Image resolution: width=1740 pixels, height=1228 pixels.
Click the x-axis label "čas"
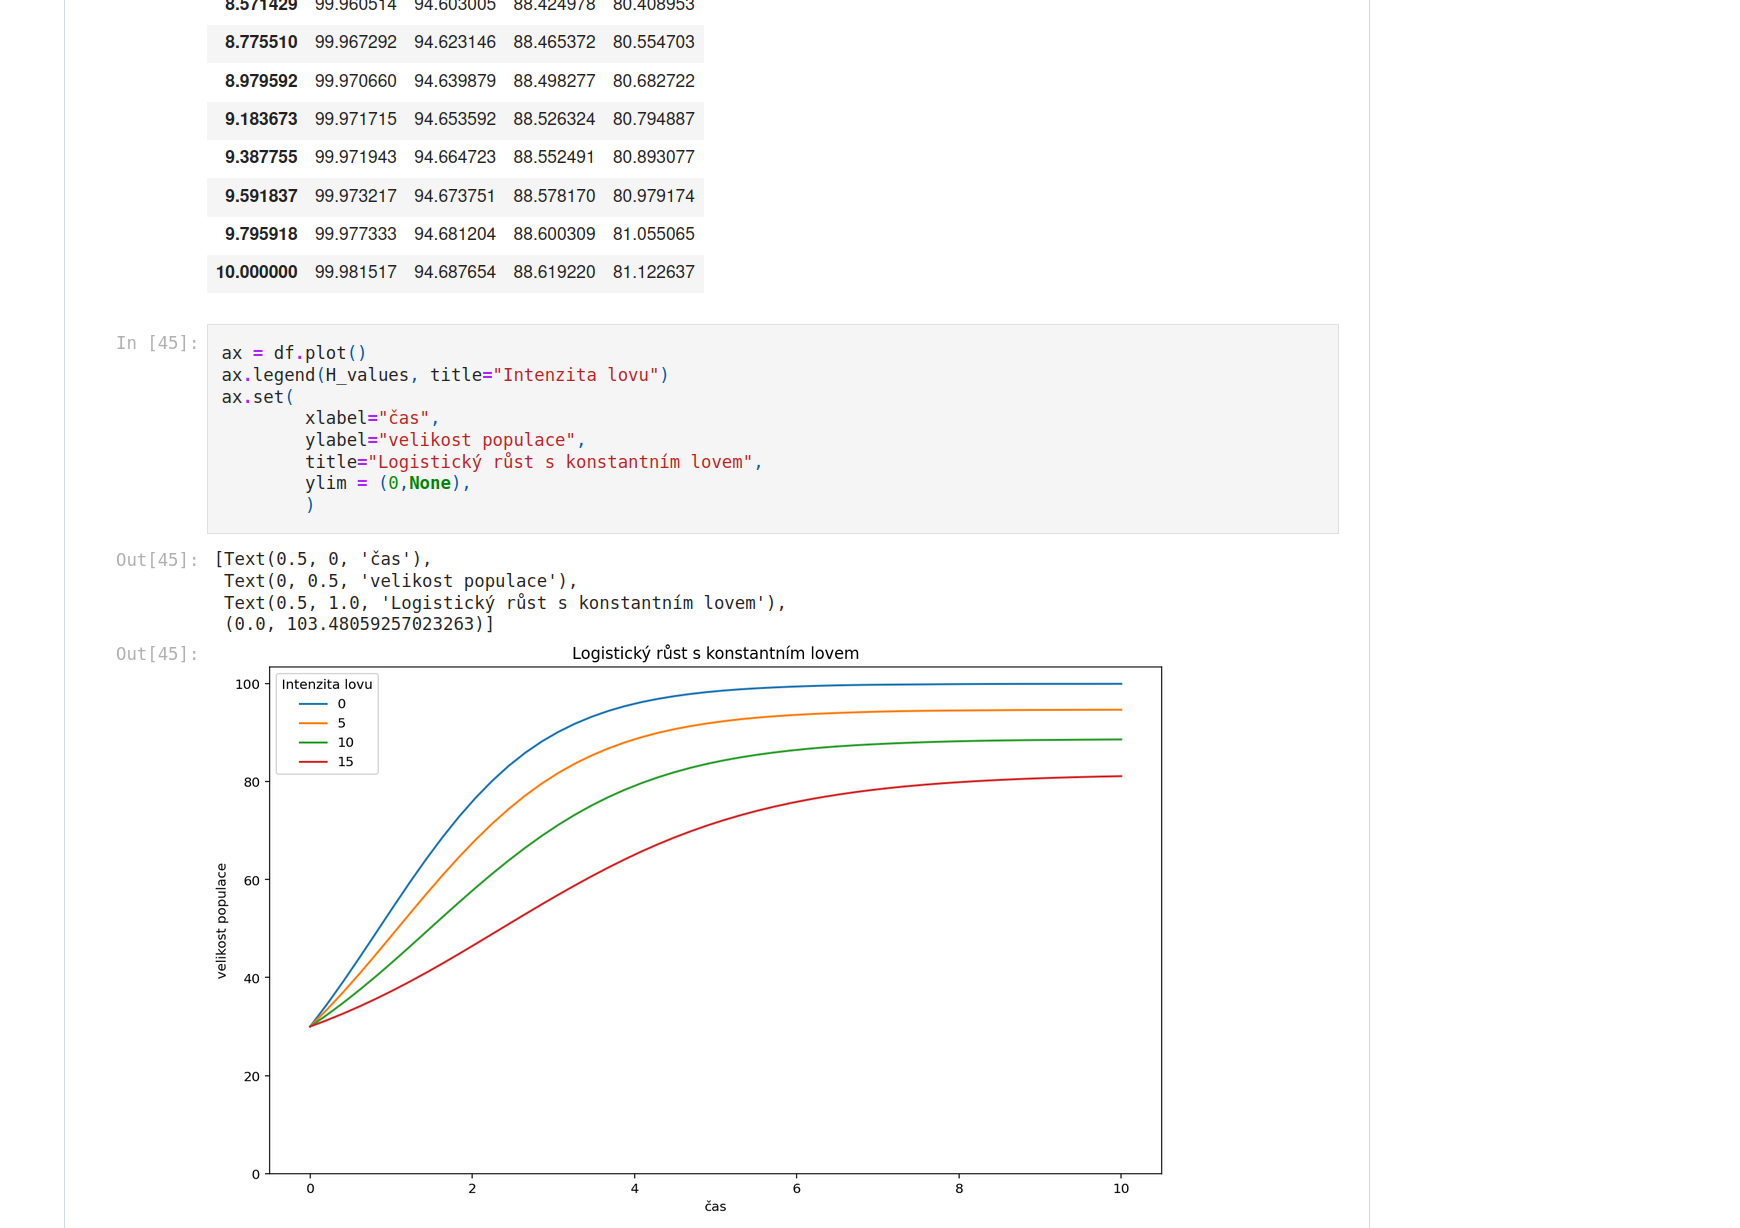(x=714, y=1207)
